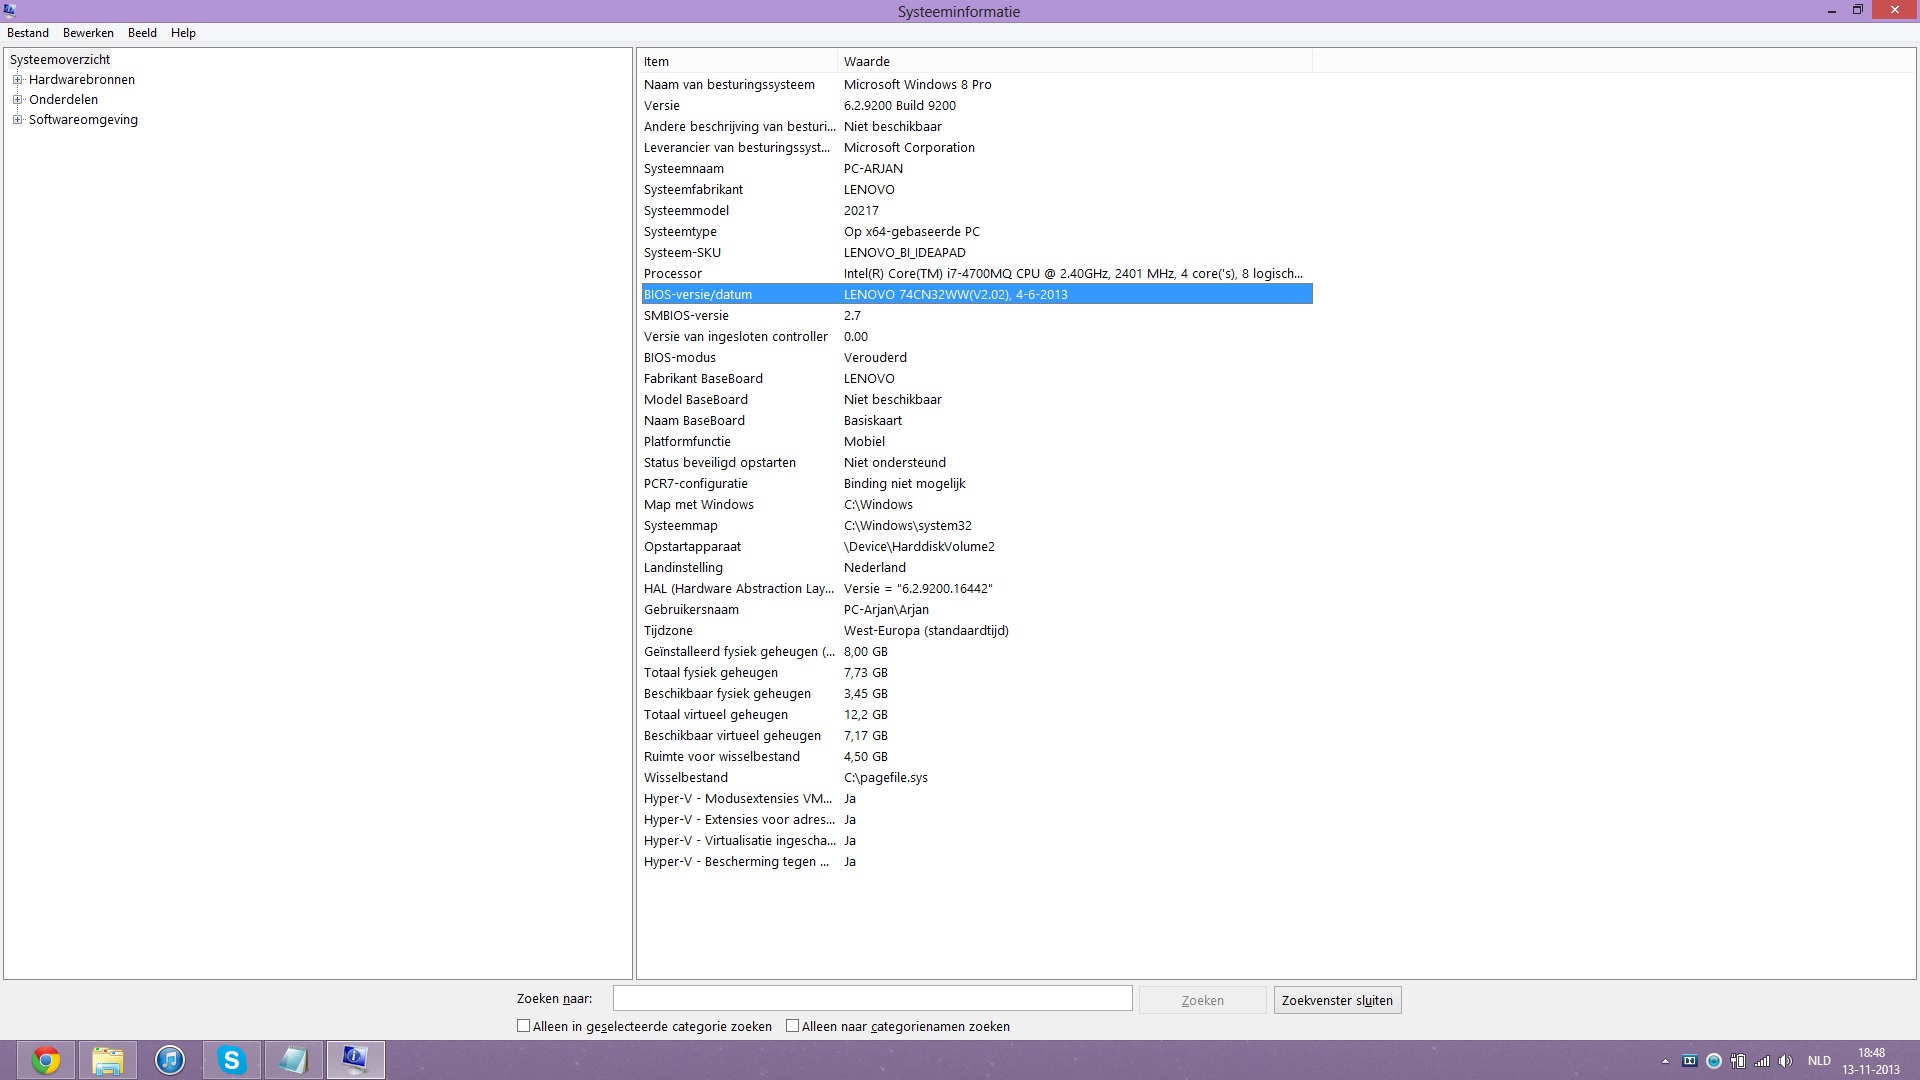
Task: Select the Gebruikersnaam row
Action: tap(976, 610)
